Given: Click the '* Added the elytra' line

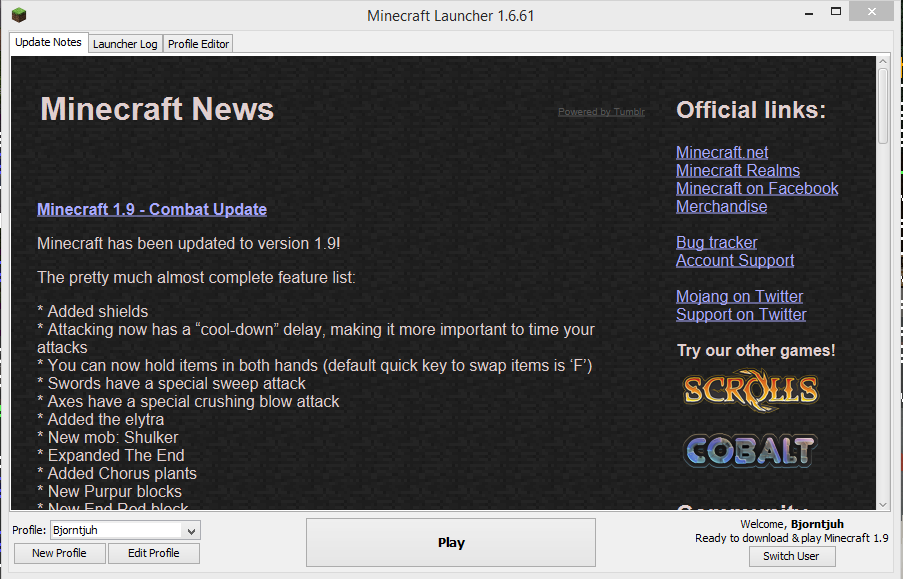Looking at the screenshot, I should click(x=101, y=419).
